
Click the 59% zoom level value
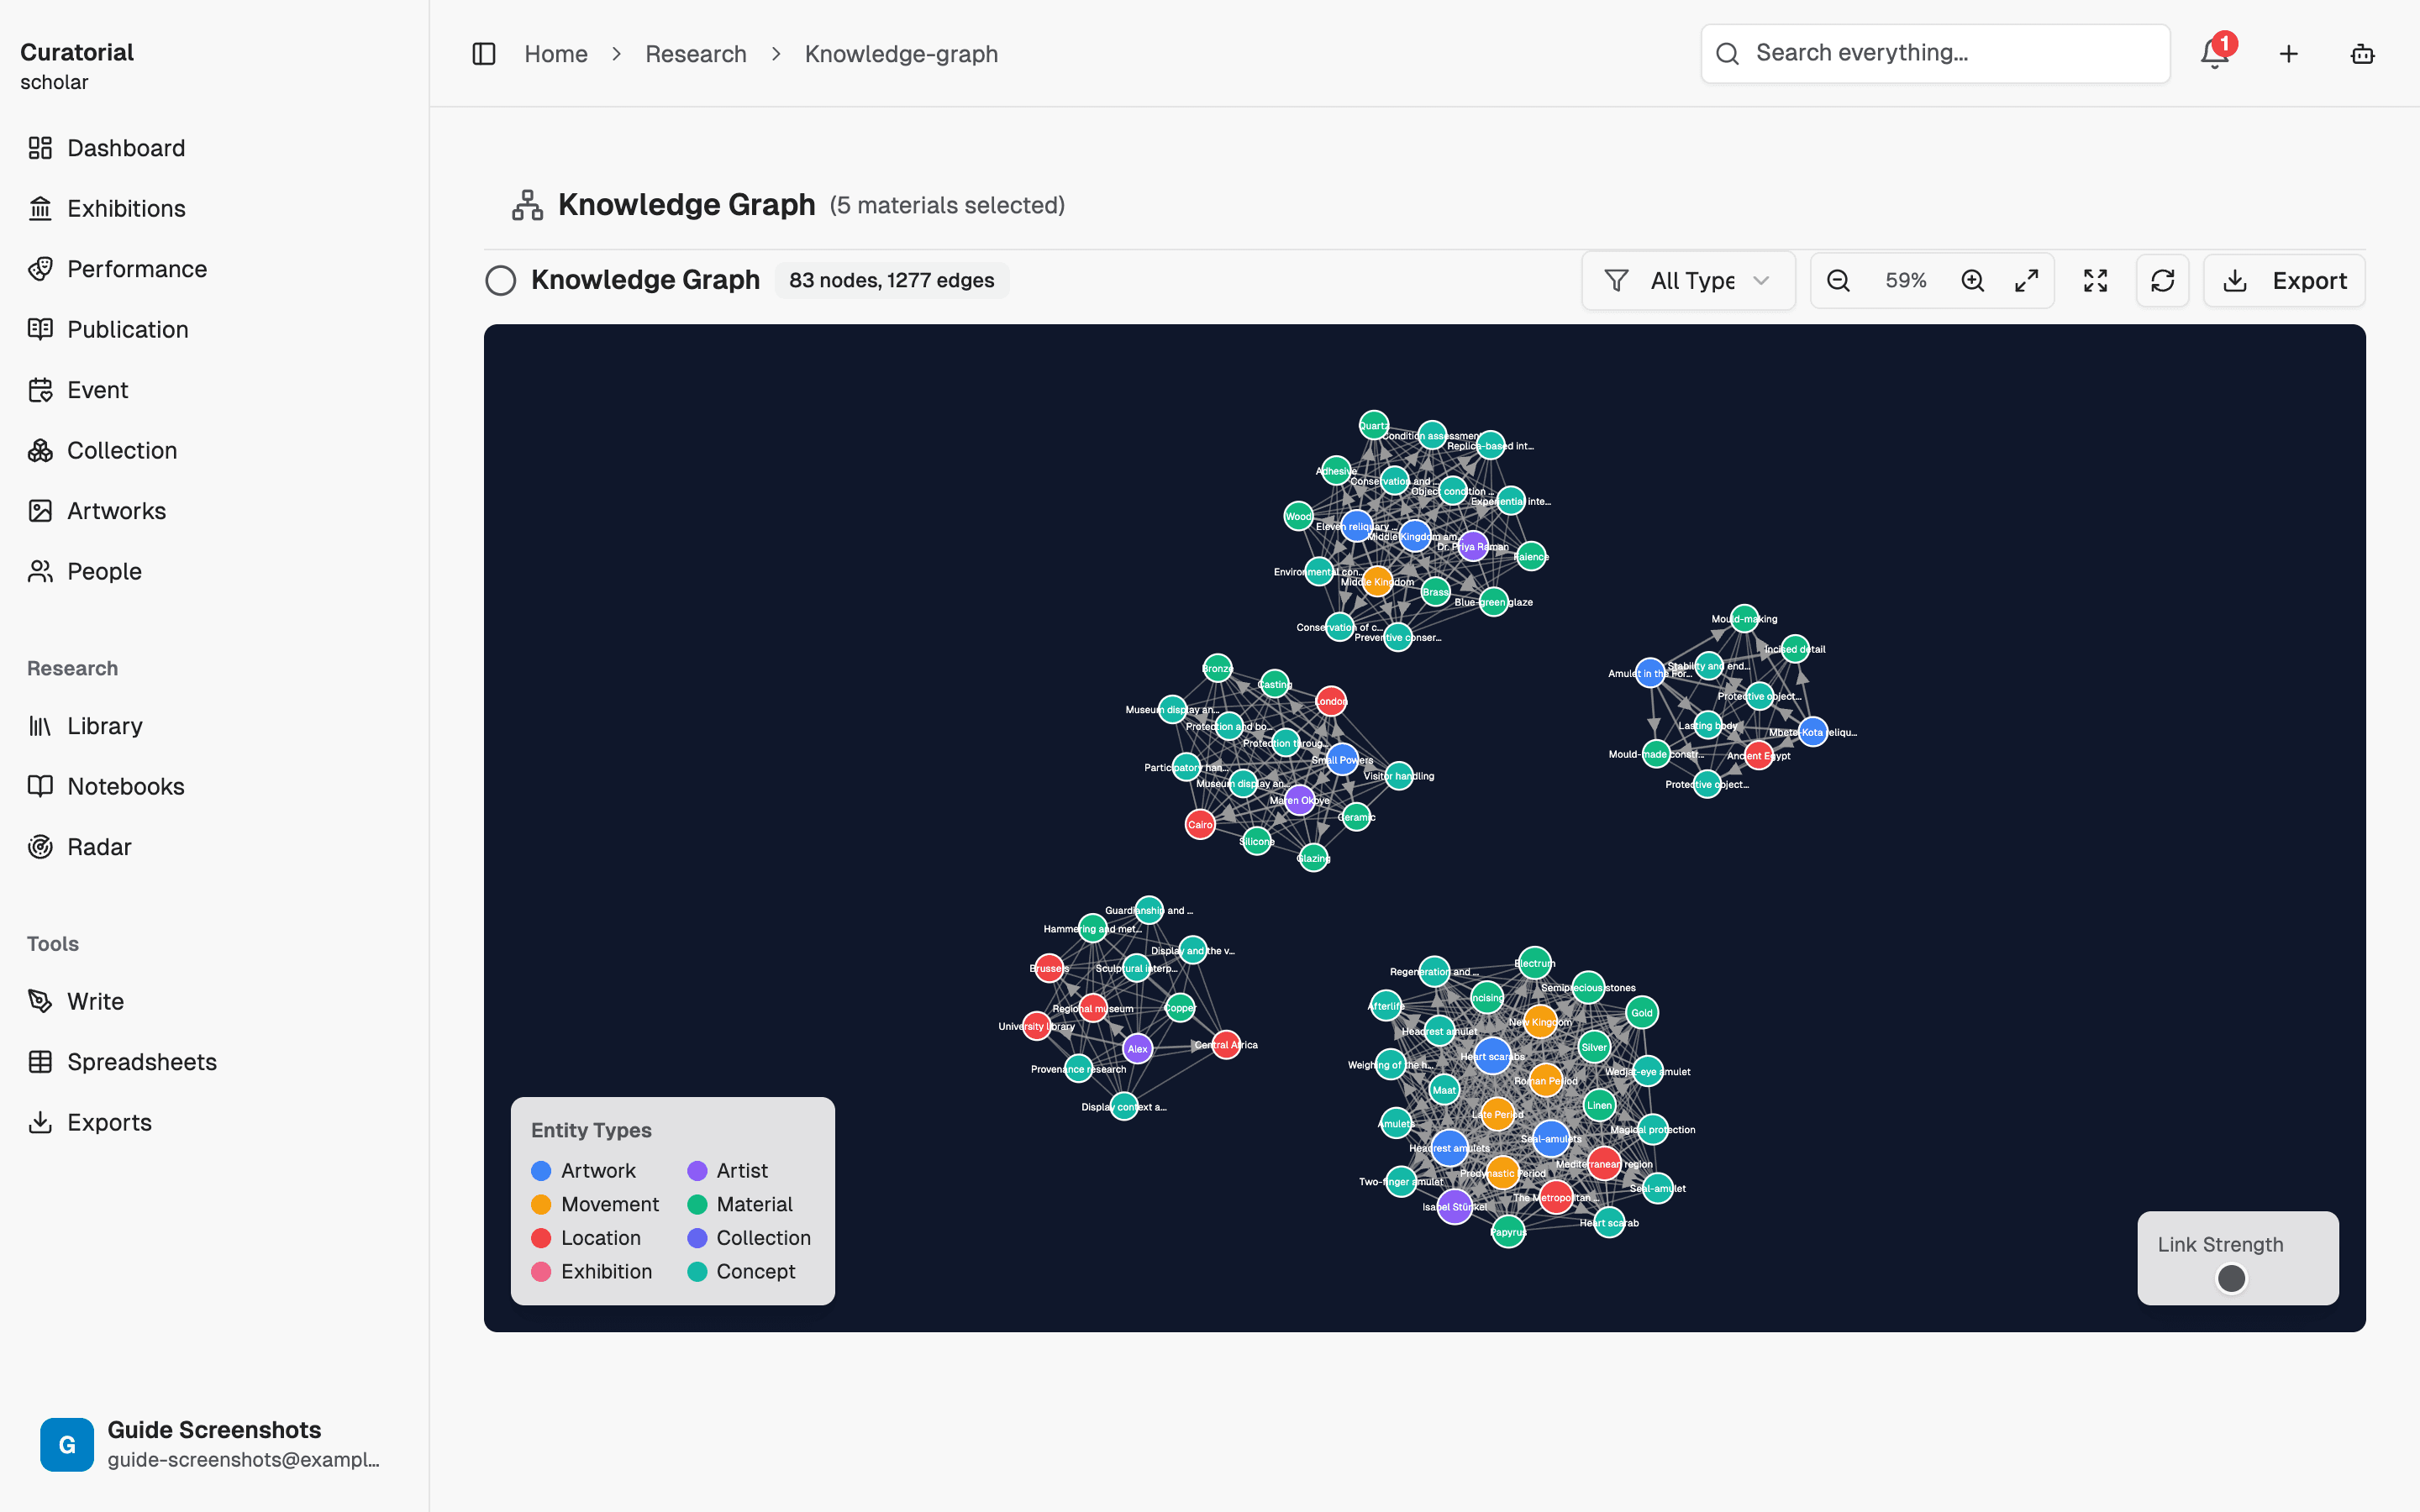click(1905, 281)
